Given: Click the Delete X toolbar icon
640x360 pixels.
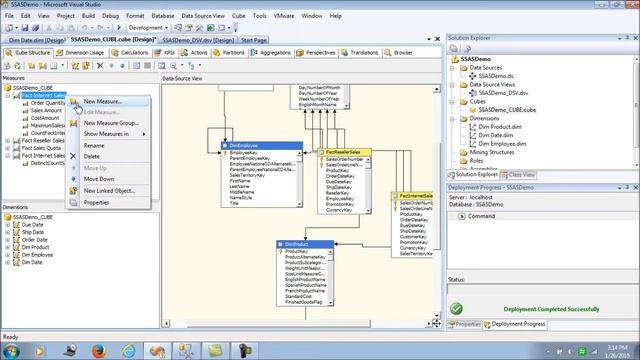Looking at the screenshot, I should pyautogui.click(x=100, y=65).
